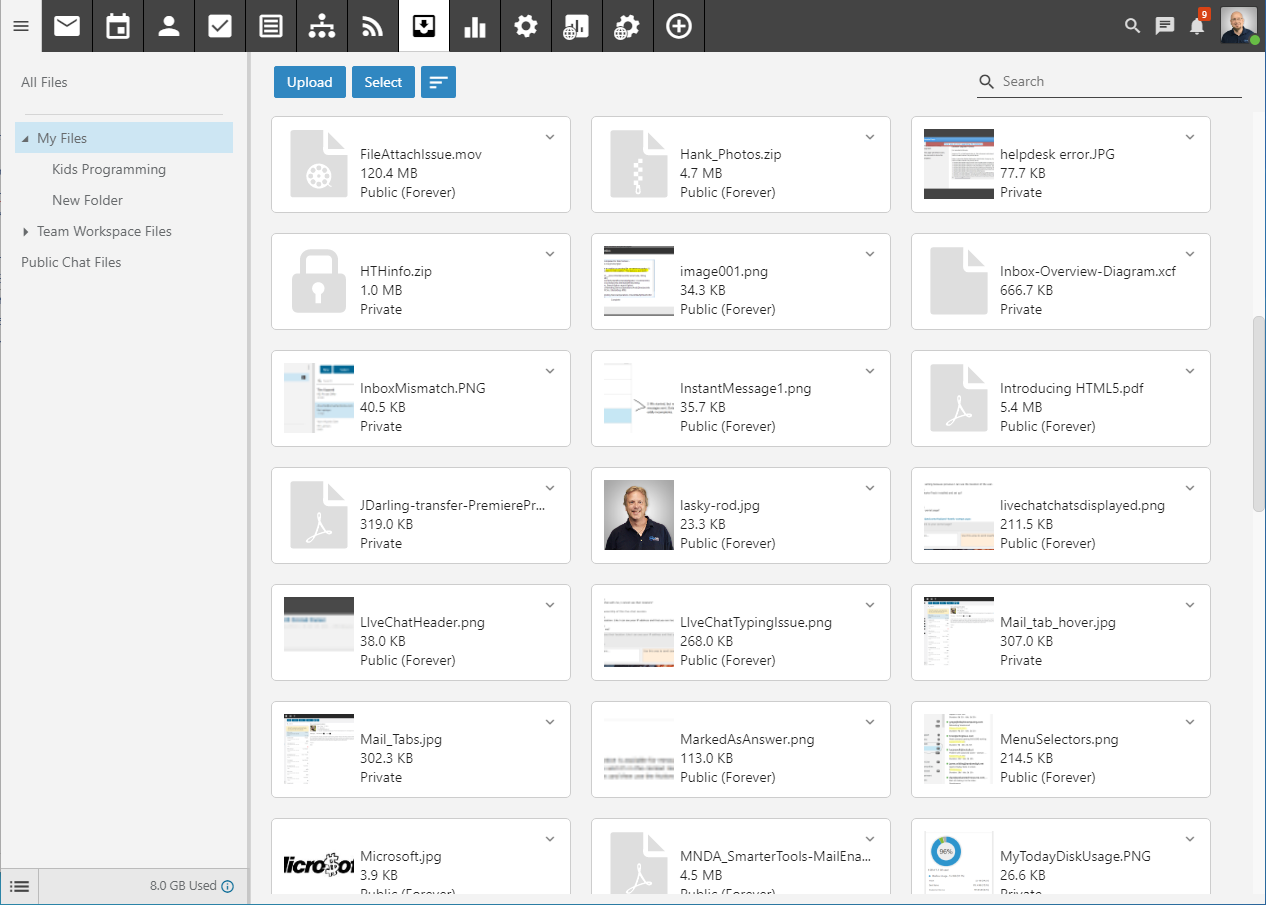Open the lasky-rod.jpg photo thumbnail
This screenshot has width=1266, height=905.
(x=638, y=515)
